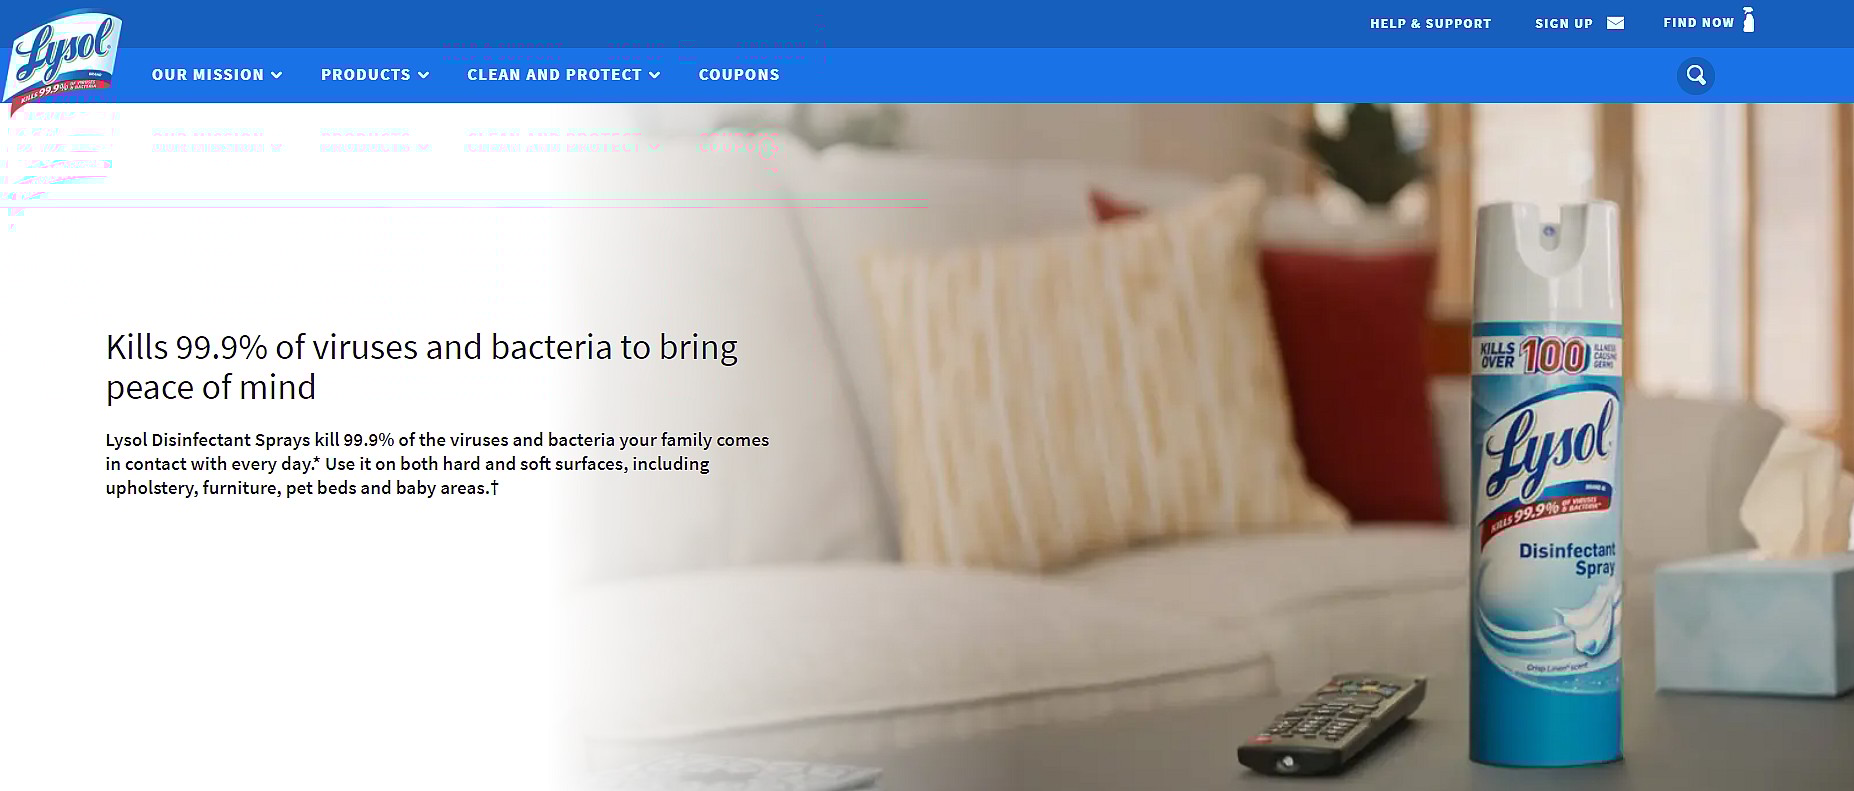This screenshot has width=1854, height=791.
Task: Click the Sign Up text link
Action: click(x=1564, y=23)
